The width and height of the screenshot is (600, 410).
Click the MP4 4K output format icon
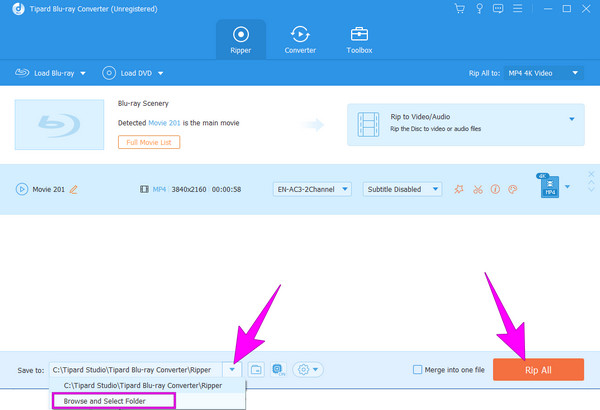coord(549,186)
